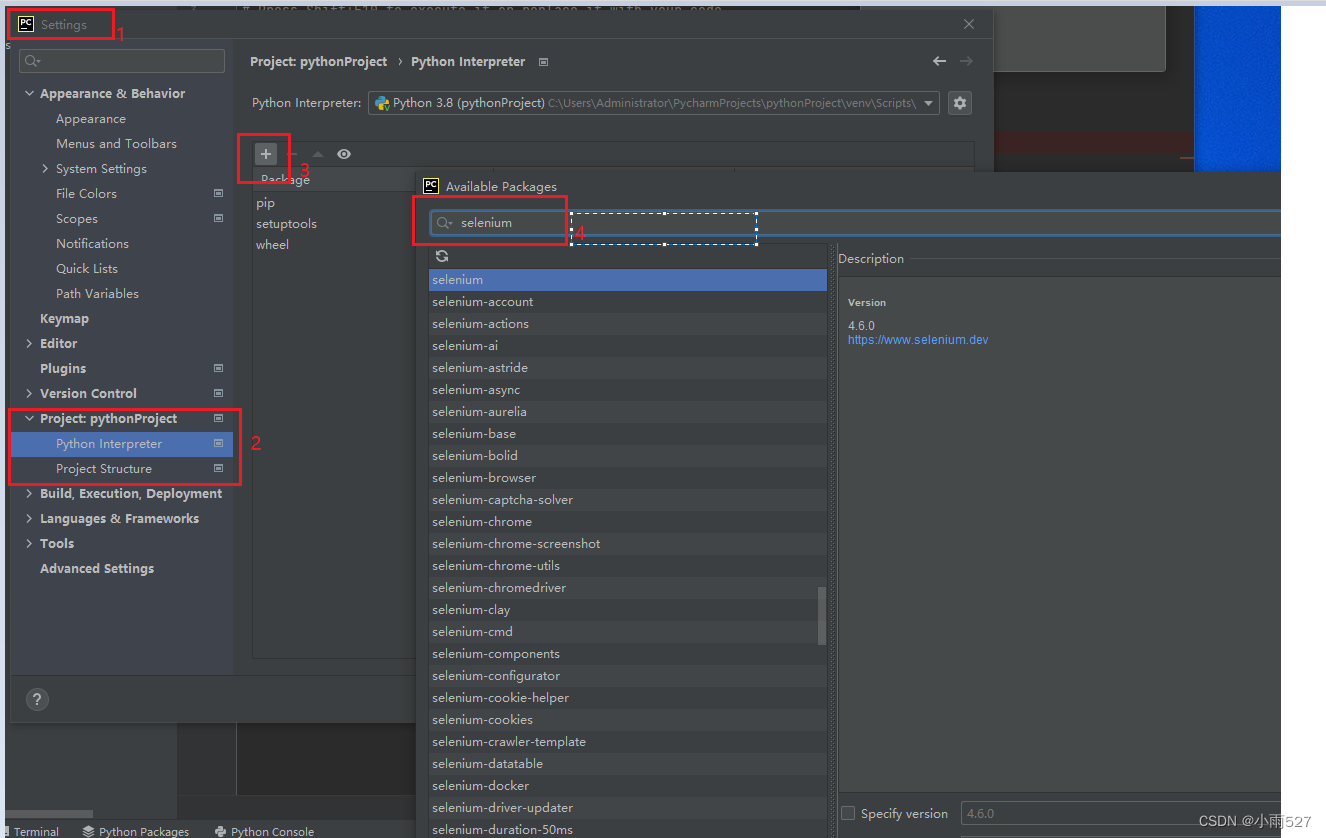Select Appearance settings page

point(91,118)
